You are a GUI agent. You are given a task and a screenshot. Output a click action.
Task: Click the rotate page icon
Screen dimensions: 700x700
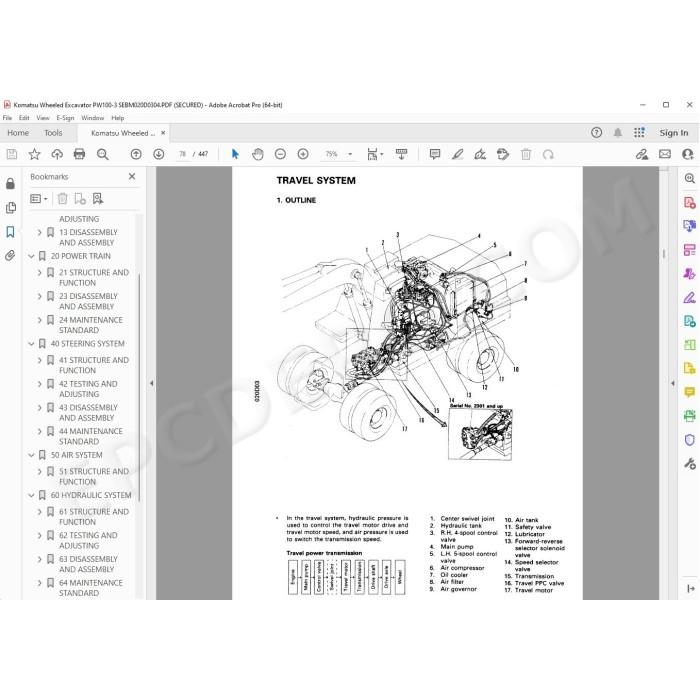click(548, 154)
